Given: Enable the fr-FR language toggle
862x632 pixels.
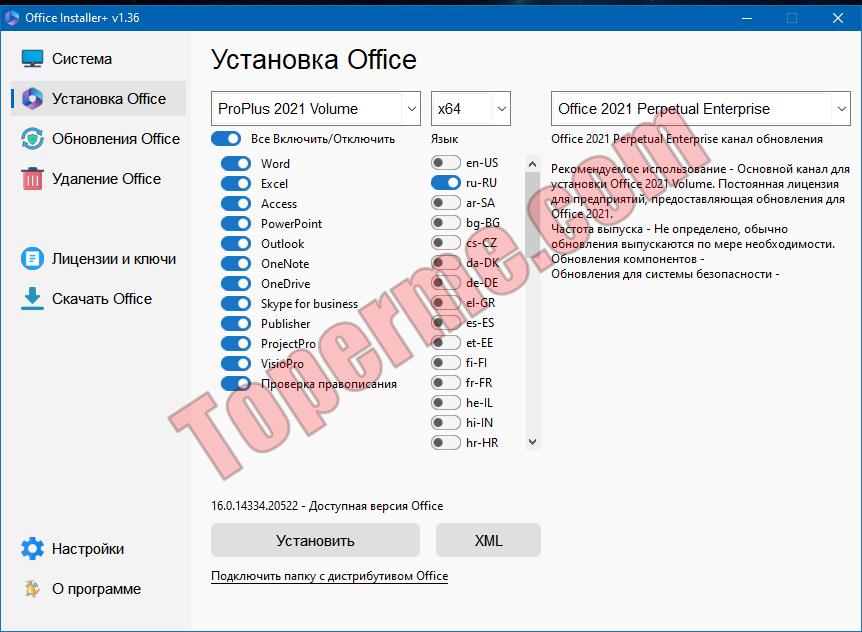Looking at the screenshot, I should (x=446, y=382).
